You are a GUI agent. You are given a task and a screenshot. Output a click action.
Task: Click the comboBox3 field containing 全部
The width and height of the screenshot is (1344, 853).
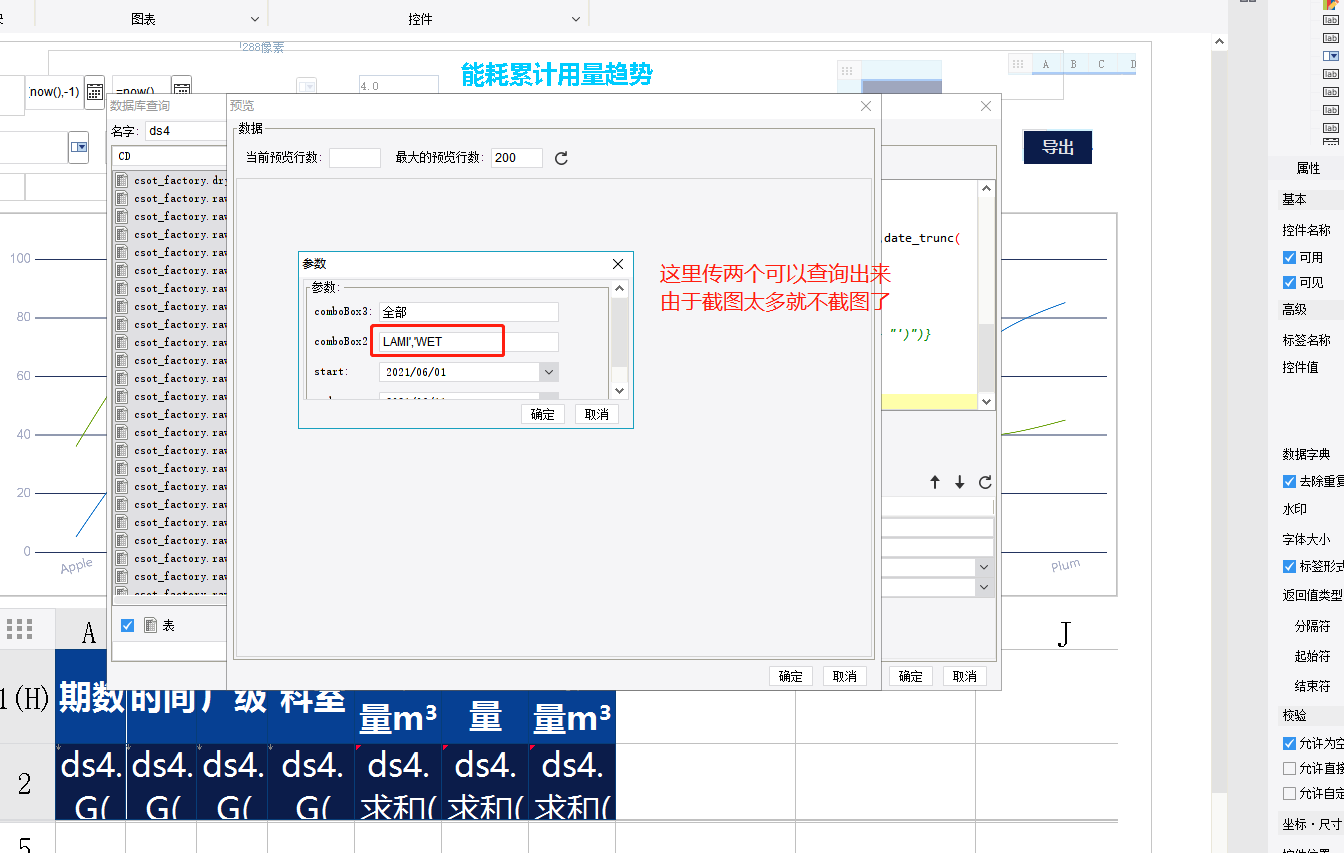[x=469, y=312]
